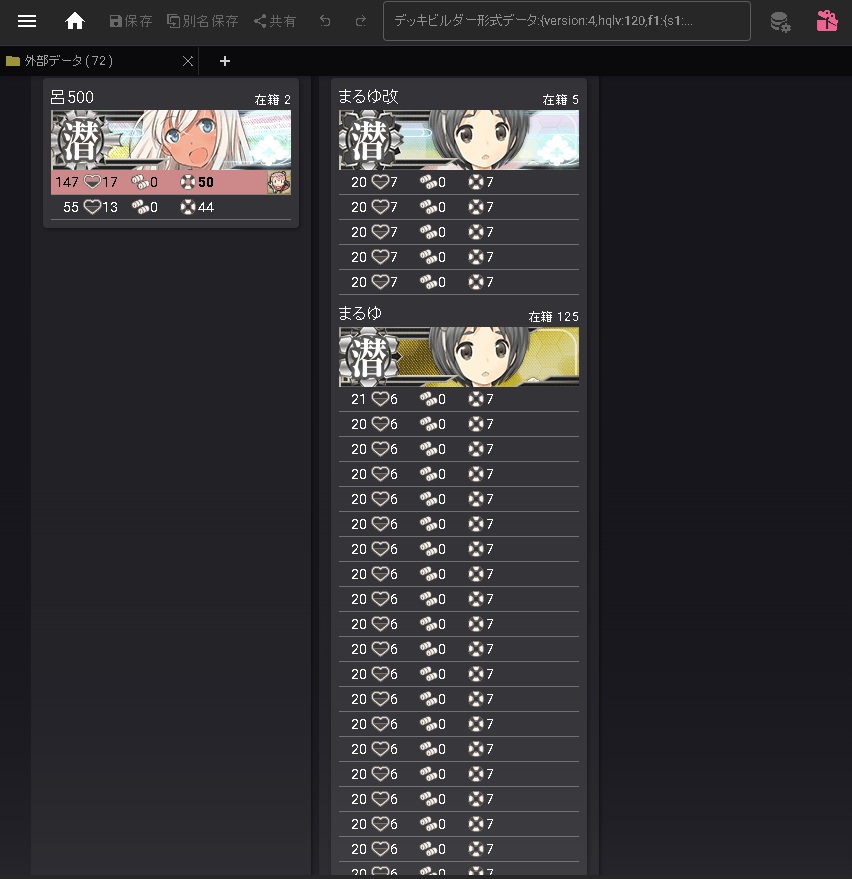Click the 呂500 title text

point(72,97)
